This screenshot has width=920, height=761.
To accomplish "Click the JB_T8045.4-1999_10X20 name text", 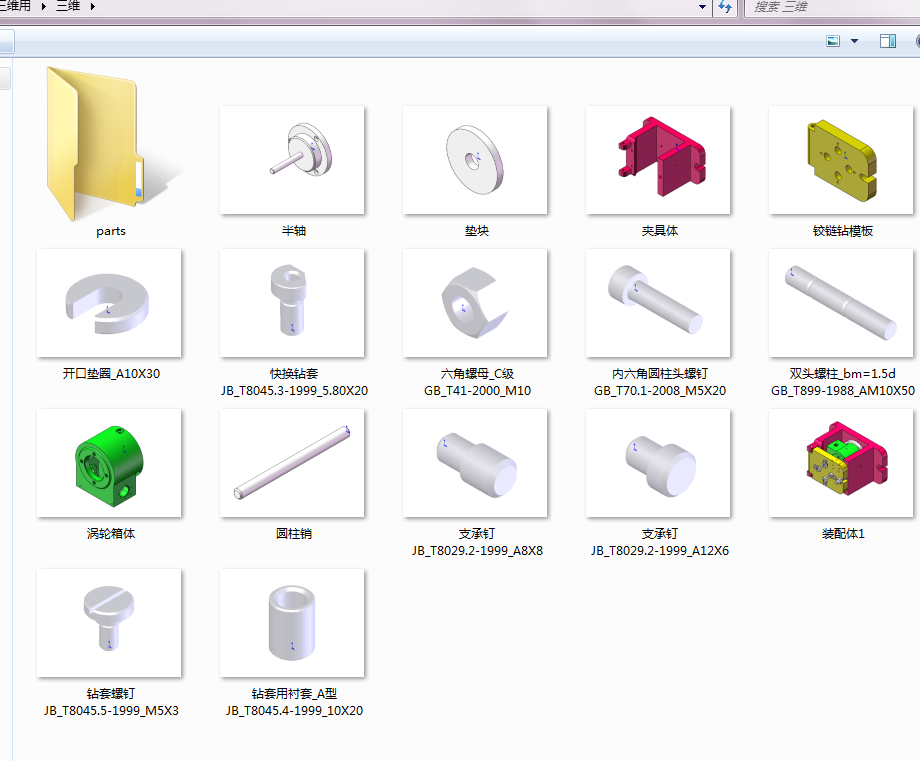I will point(295,711).
